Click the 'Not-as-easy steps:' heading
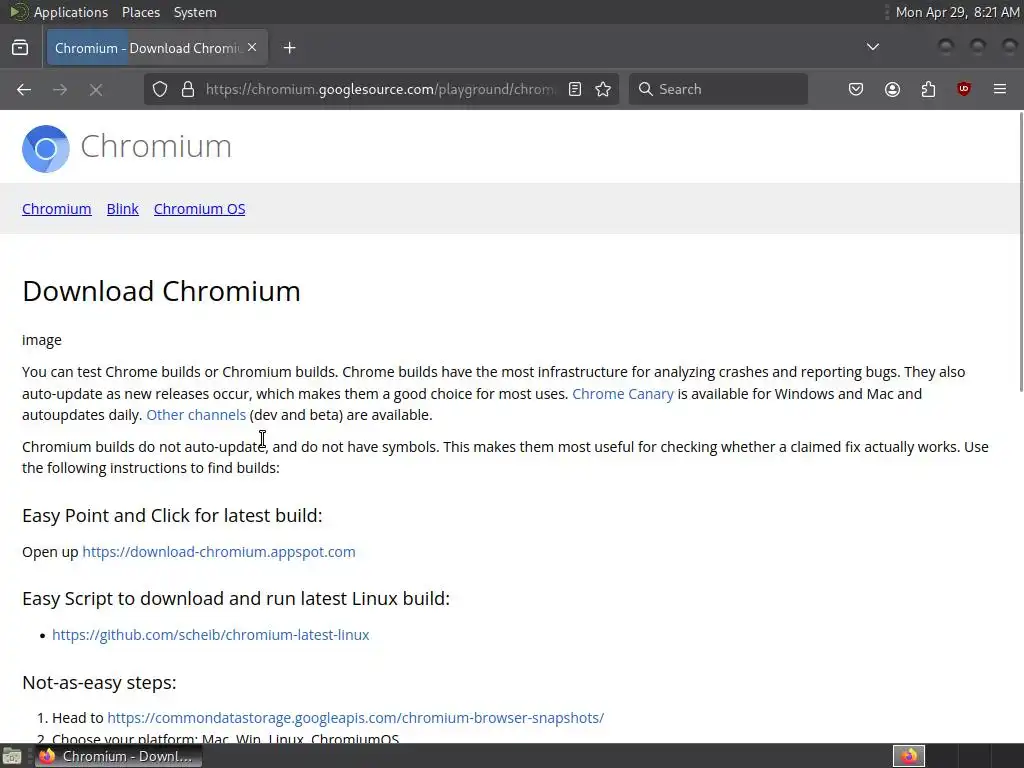Viewport: 1024px width, 768px height. (99, 682)
